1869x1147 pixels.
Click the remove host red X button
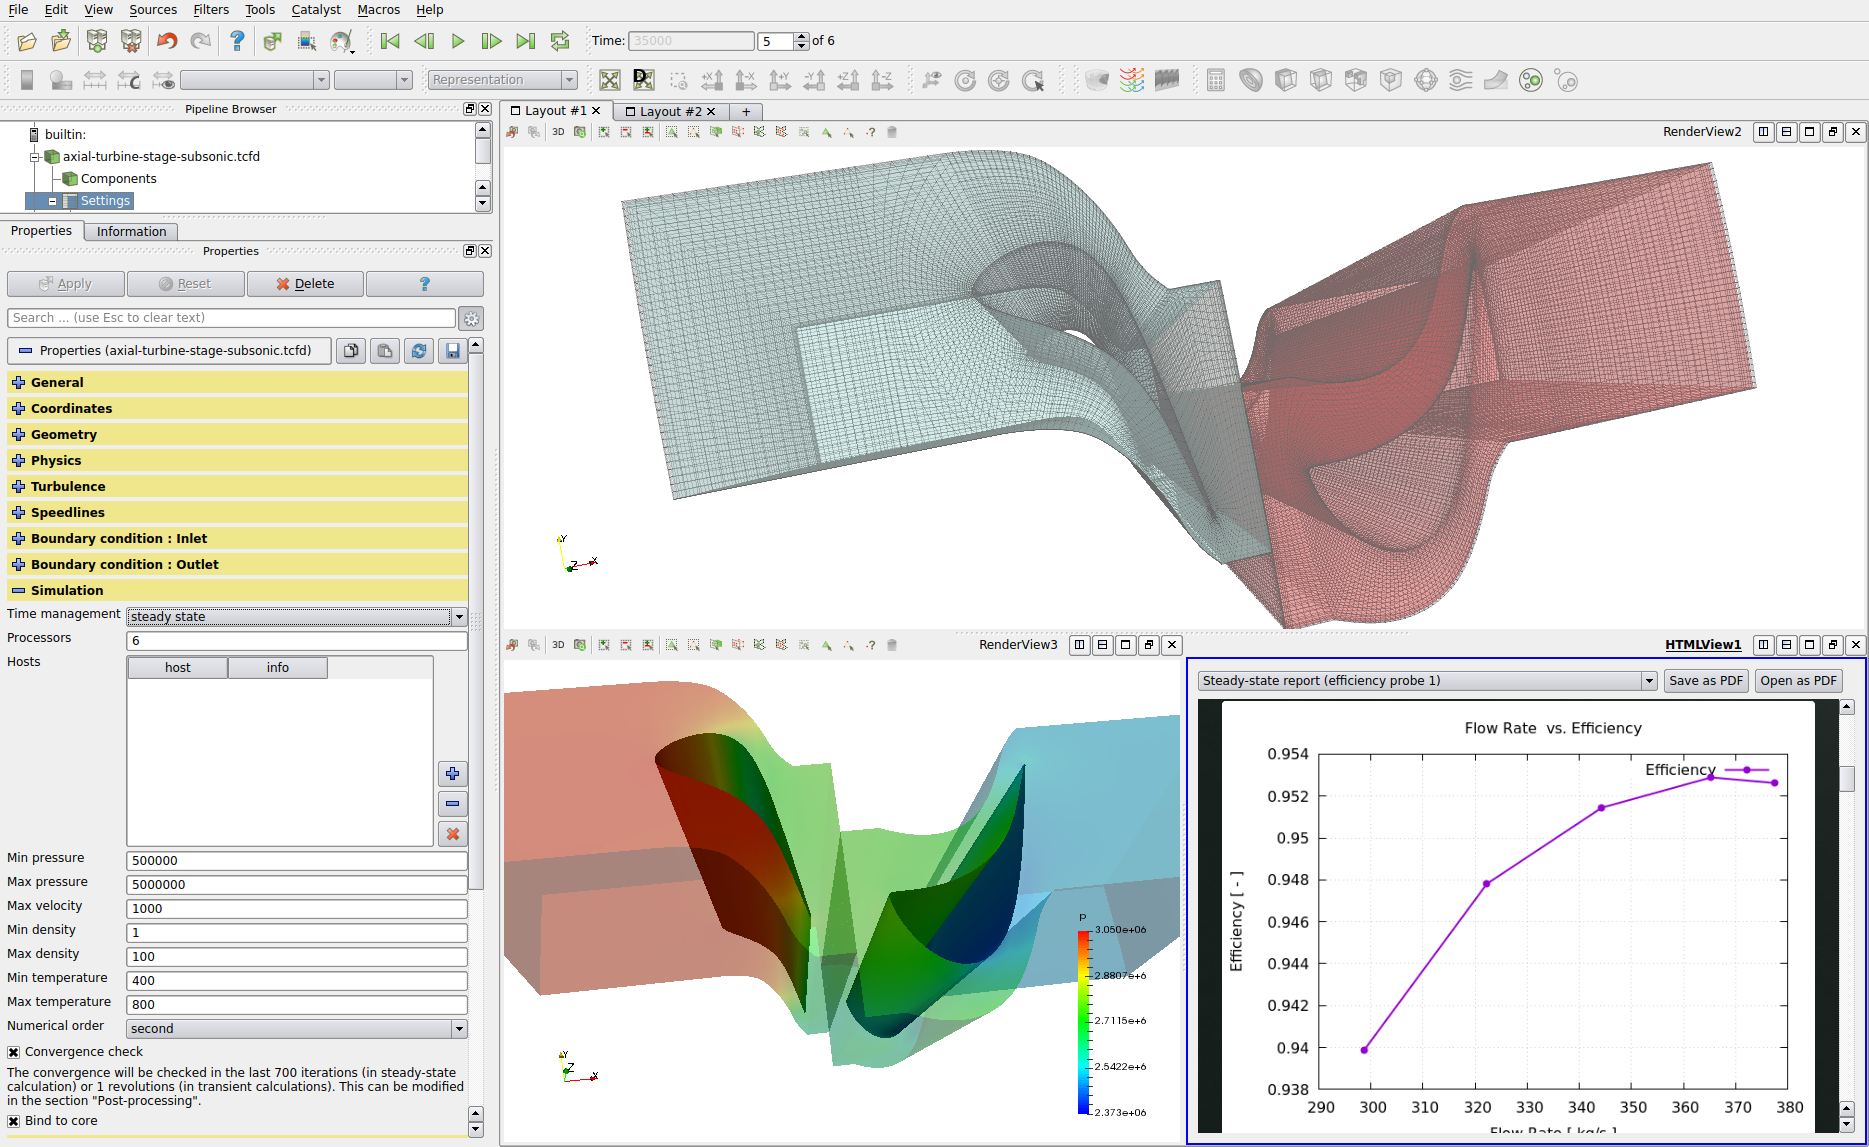pyautogui.click(x=452, y=834)
